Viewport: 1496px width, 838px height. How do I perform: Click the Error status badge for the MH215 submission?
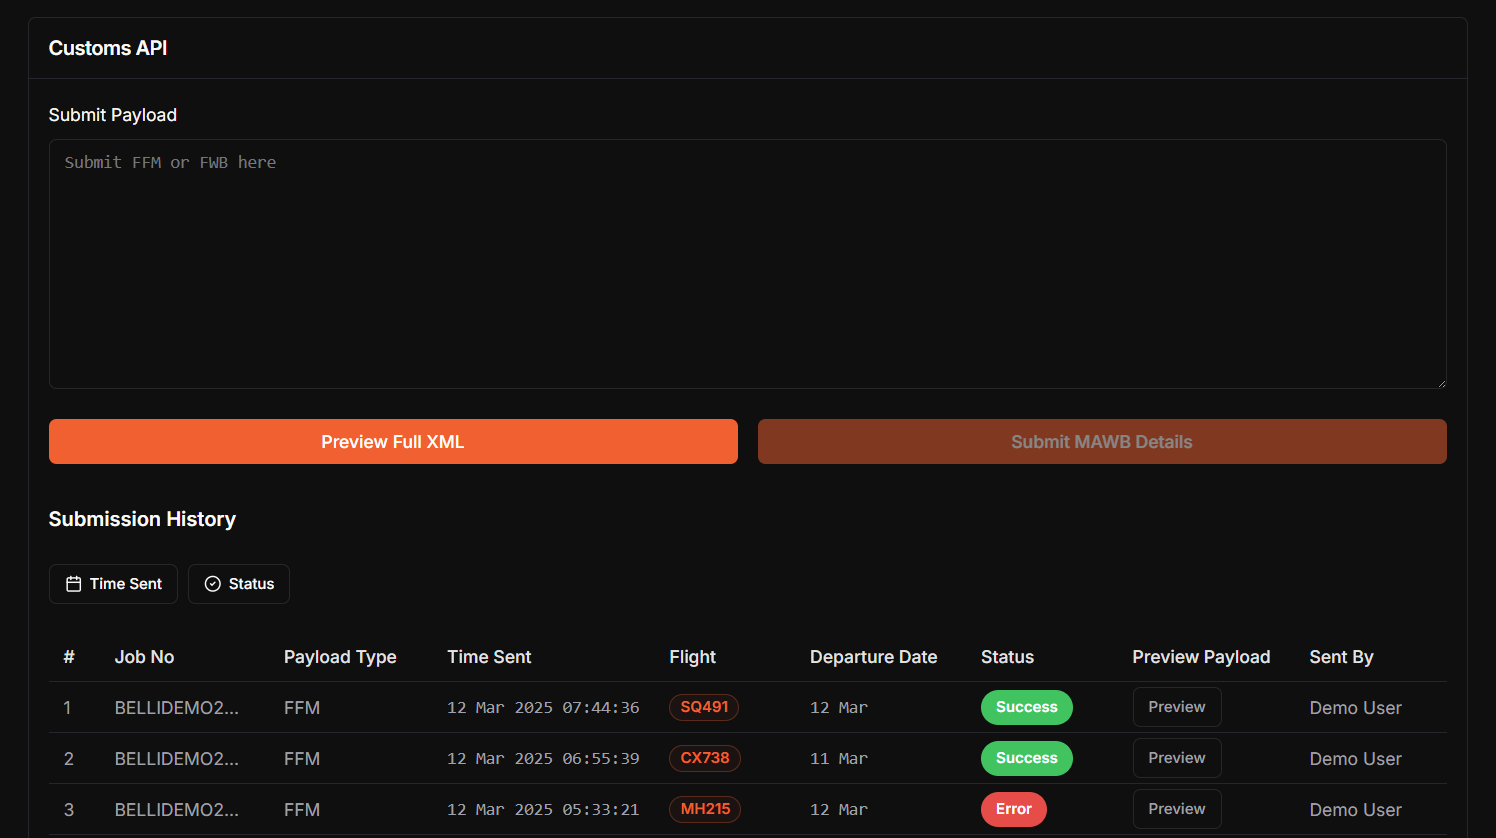click(x=1014, y=809)
